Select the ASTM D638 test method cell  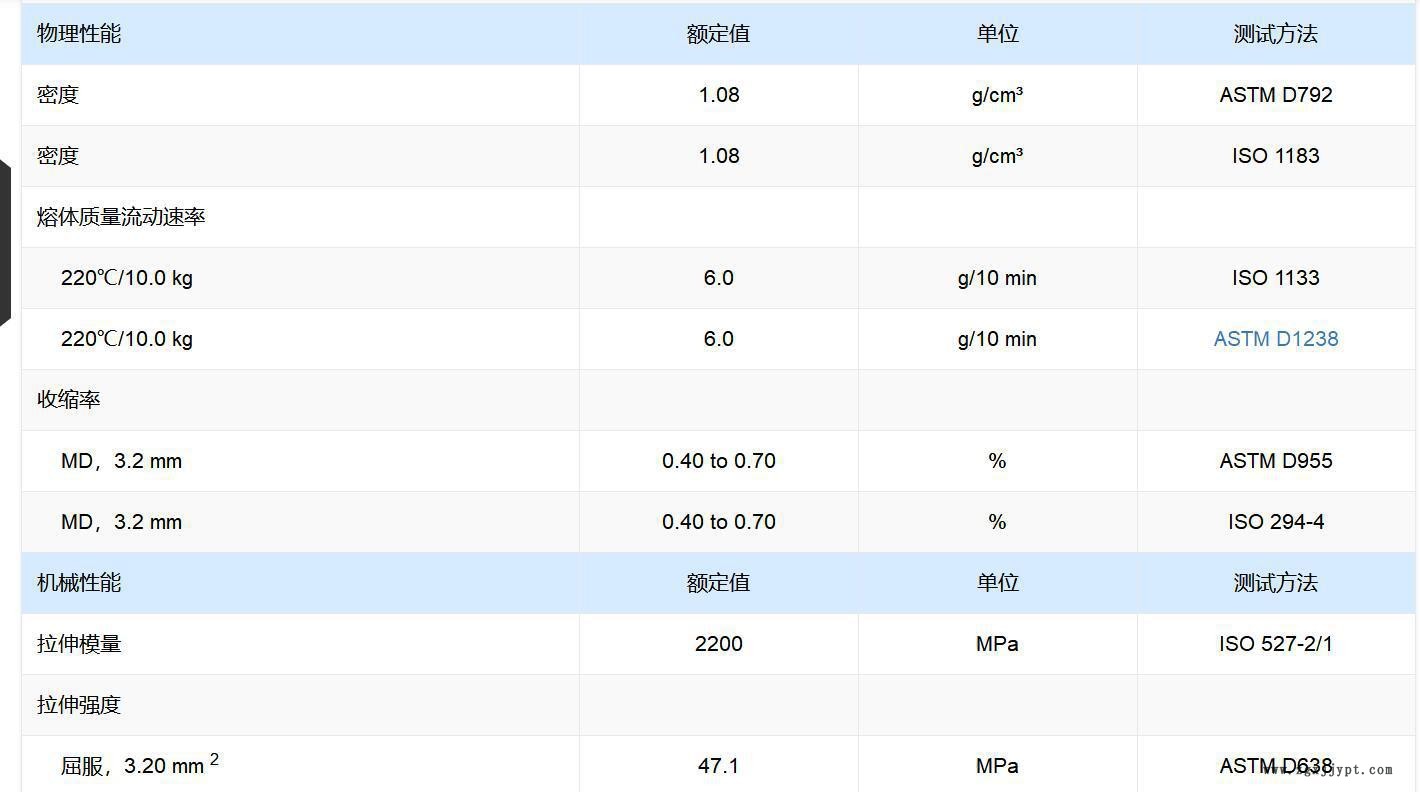1275,766
